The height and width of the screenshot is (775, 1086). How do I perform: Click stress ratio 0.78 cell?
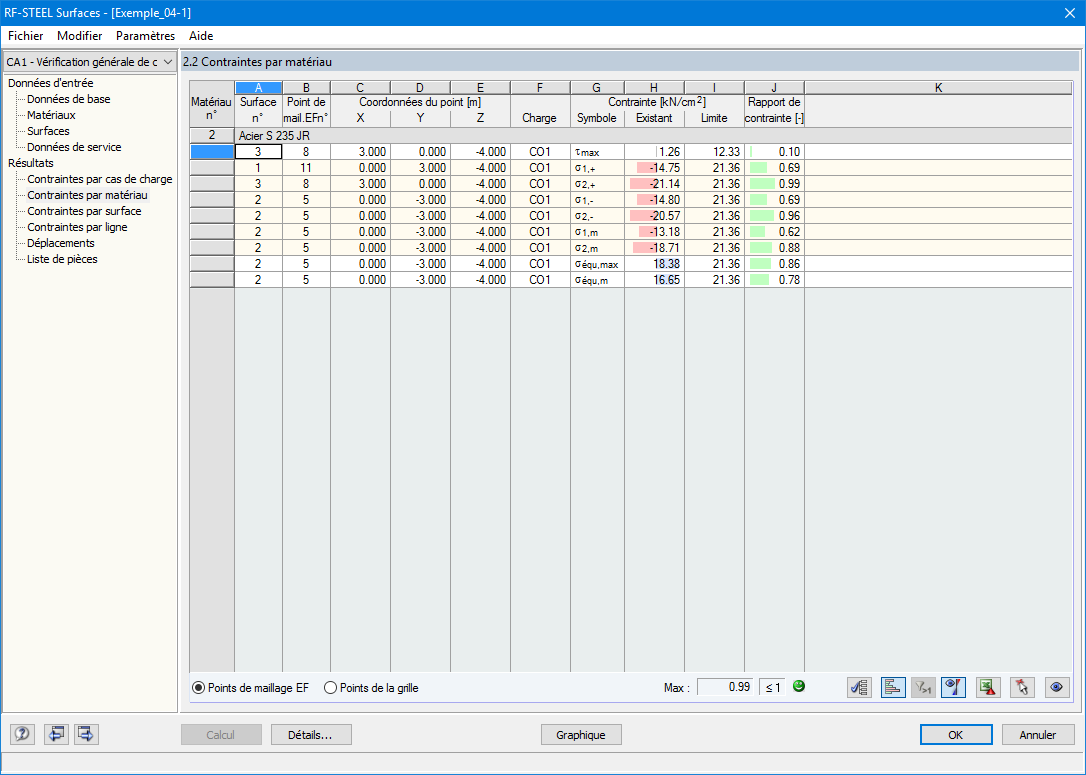(x=774, y=280)
